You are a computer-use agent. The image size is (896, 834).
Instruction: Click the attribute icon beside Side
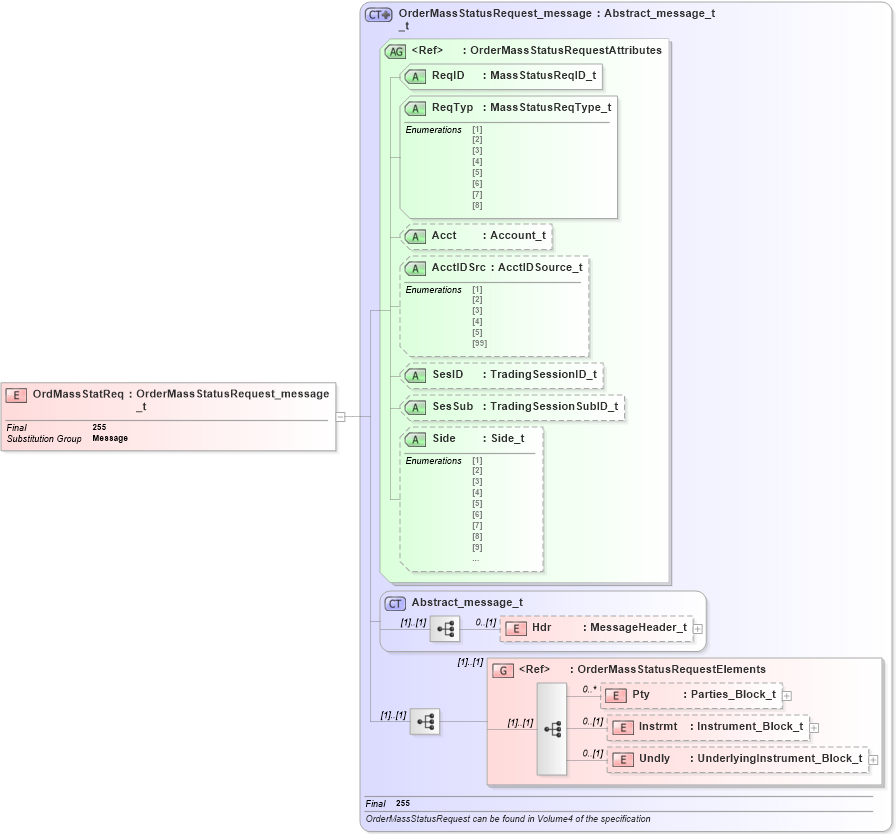tap(415, 439)
